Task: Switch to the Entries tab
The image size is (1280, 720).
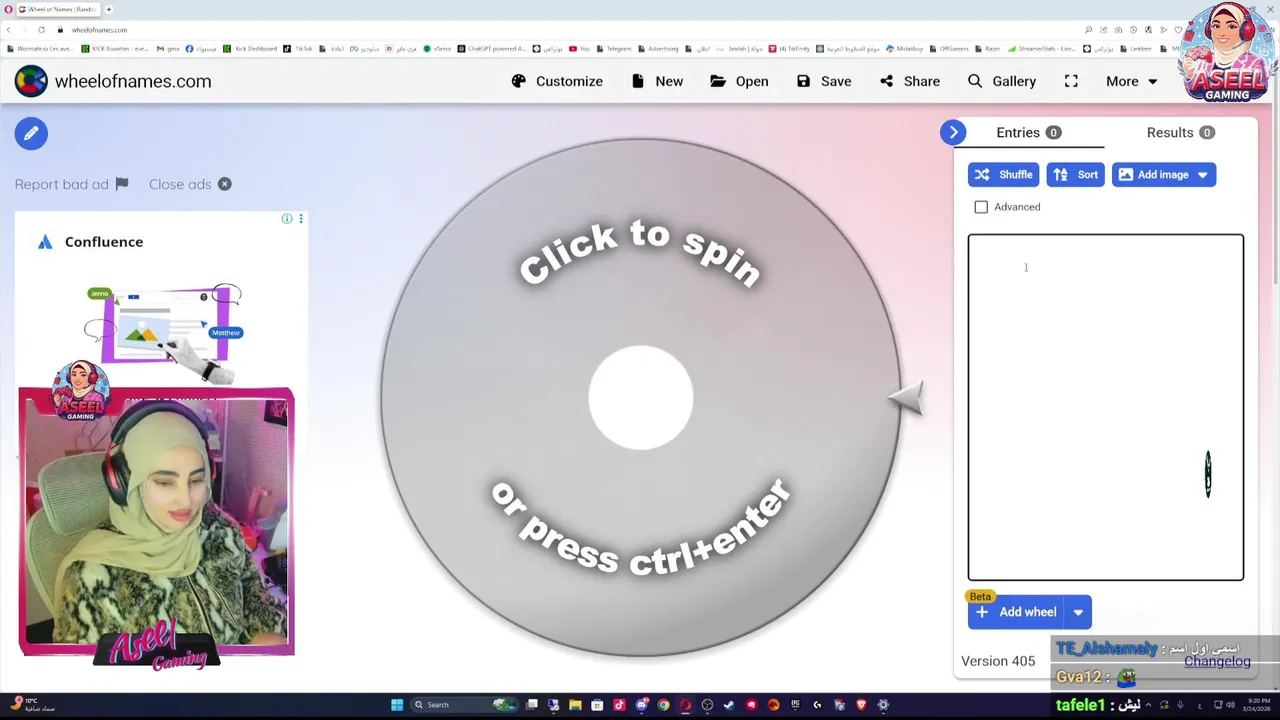Action: [x=1028, y=132]
